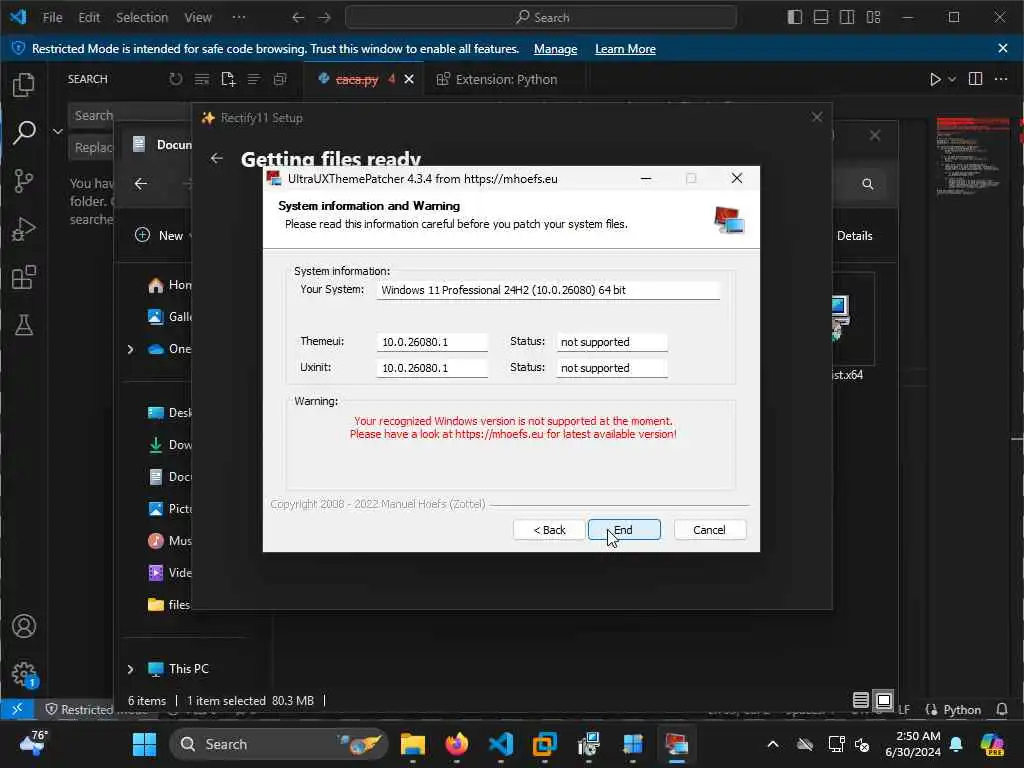The height and width of the screenshot is (768, 1024).
Task: Toggle panel layout icon
Action: pos(820,17)
